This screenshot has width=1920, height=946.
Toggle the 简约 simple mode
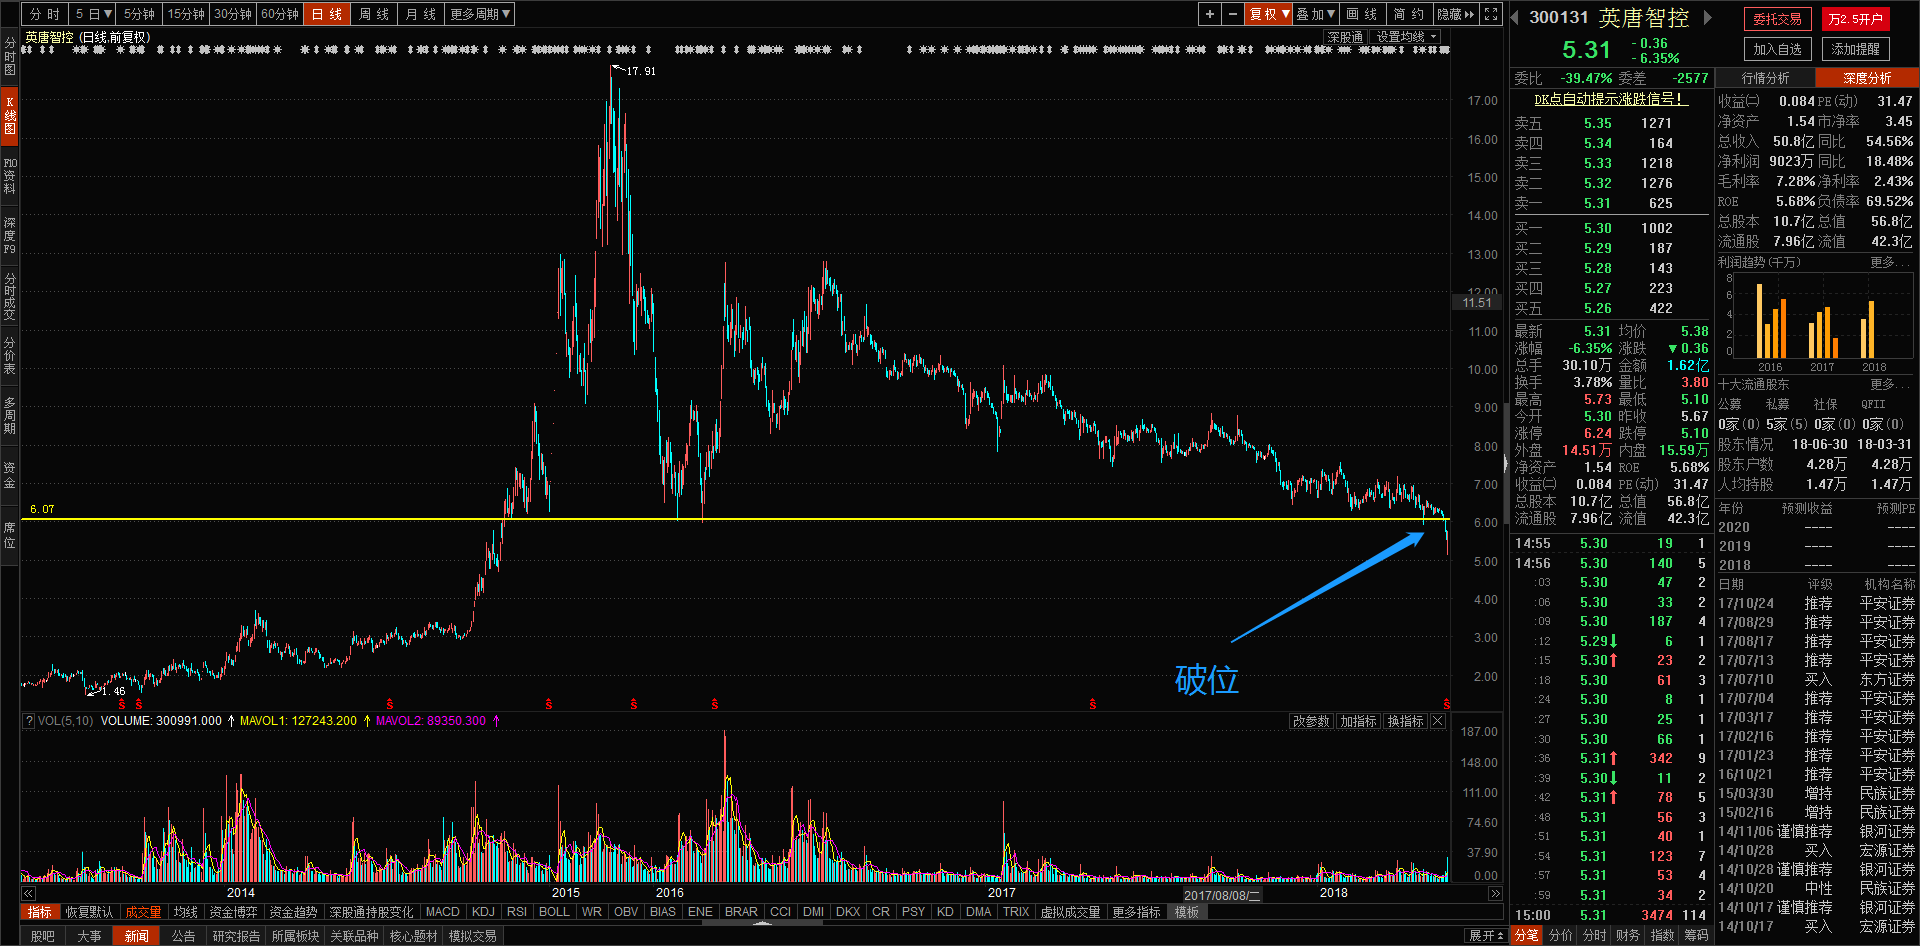(x=1409, y=14)
